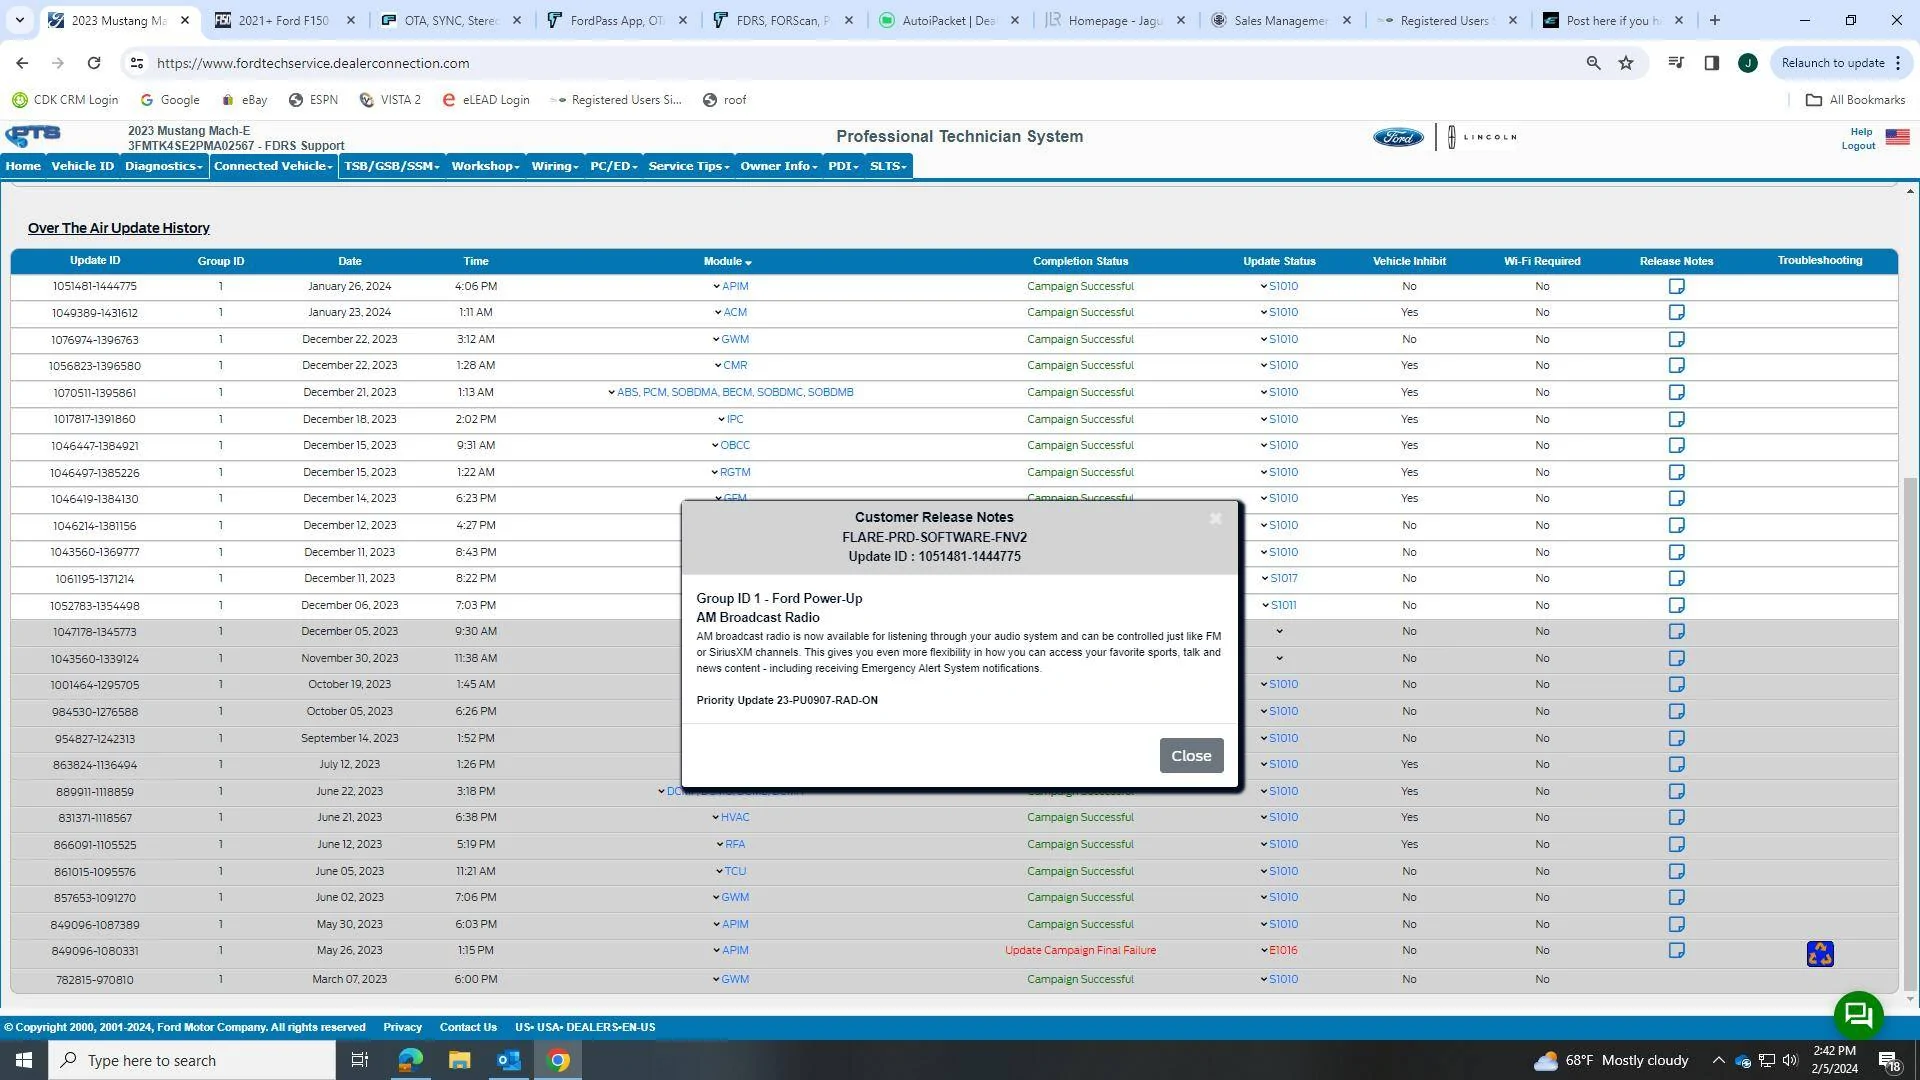Viewport: 1920px width, 1080px height.
Task: Open Chrome side panel icon
Action: (x=1711, y=63)
